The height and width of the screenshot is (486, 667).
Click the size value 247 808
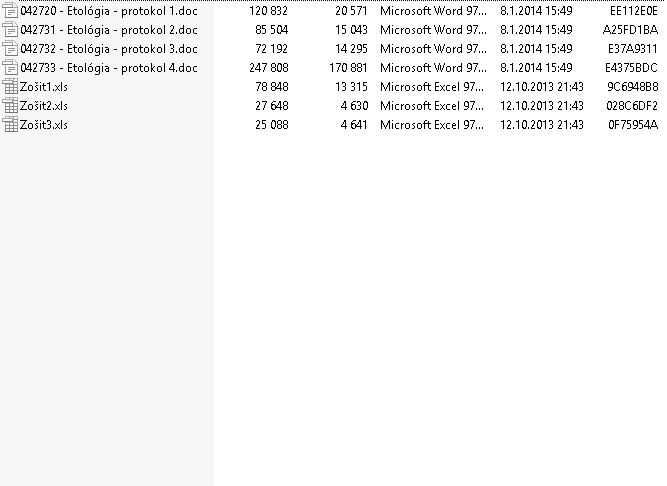click(269, 68)
